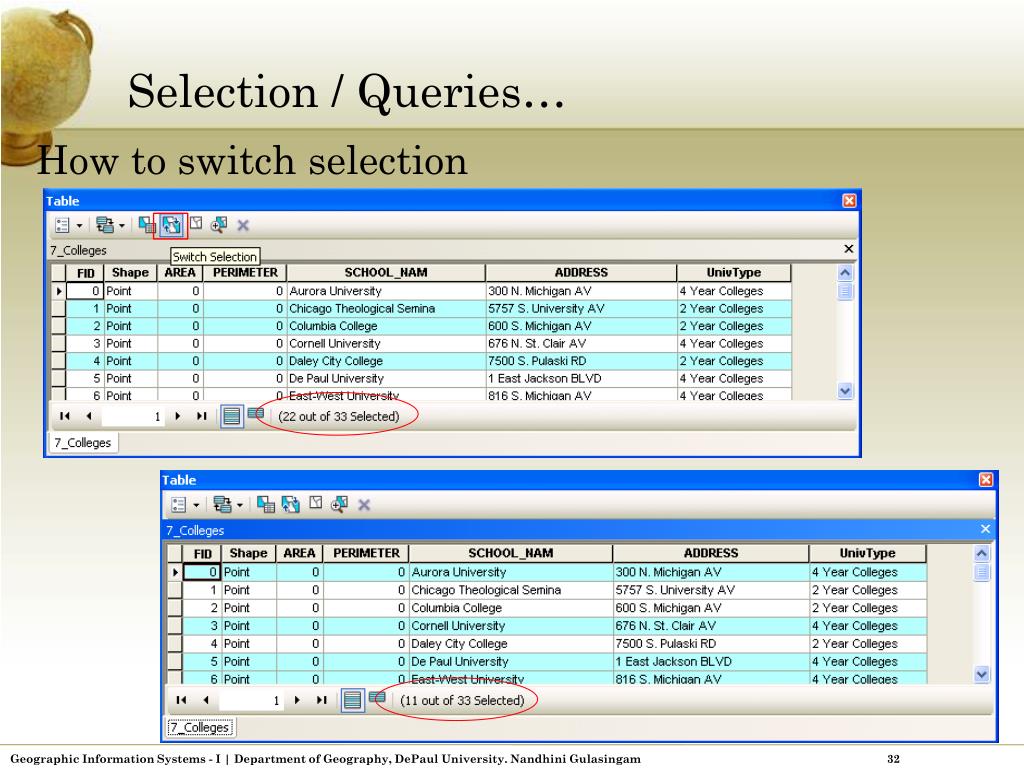Open Select By Attributes in lower Table window

tap(266, 504)
